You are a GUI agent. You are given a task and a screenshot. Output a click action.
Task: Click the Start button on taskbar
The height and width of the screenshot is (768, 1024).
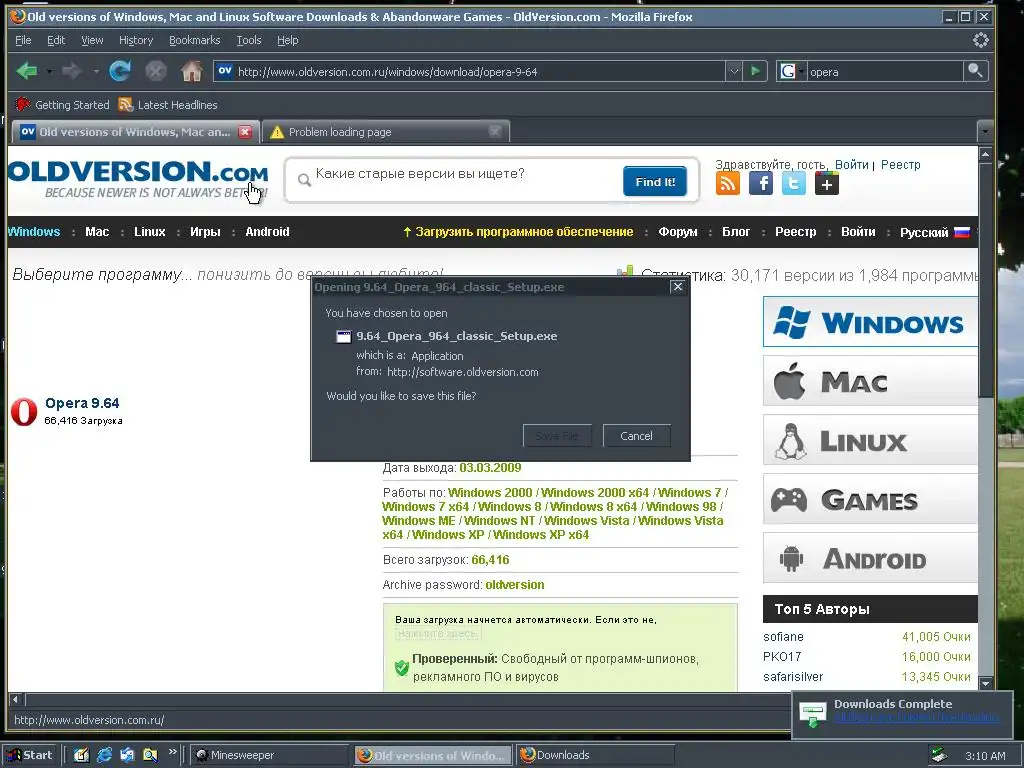point(30,755)
